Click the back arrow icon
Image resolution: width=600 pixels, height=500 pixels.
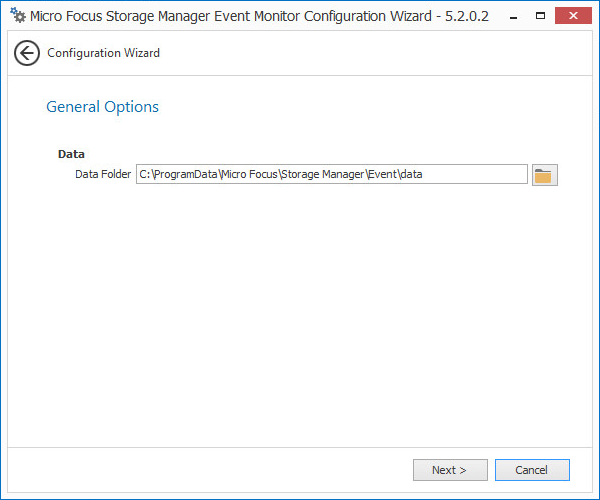point(27,54)
